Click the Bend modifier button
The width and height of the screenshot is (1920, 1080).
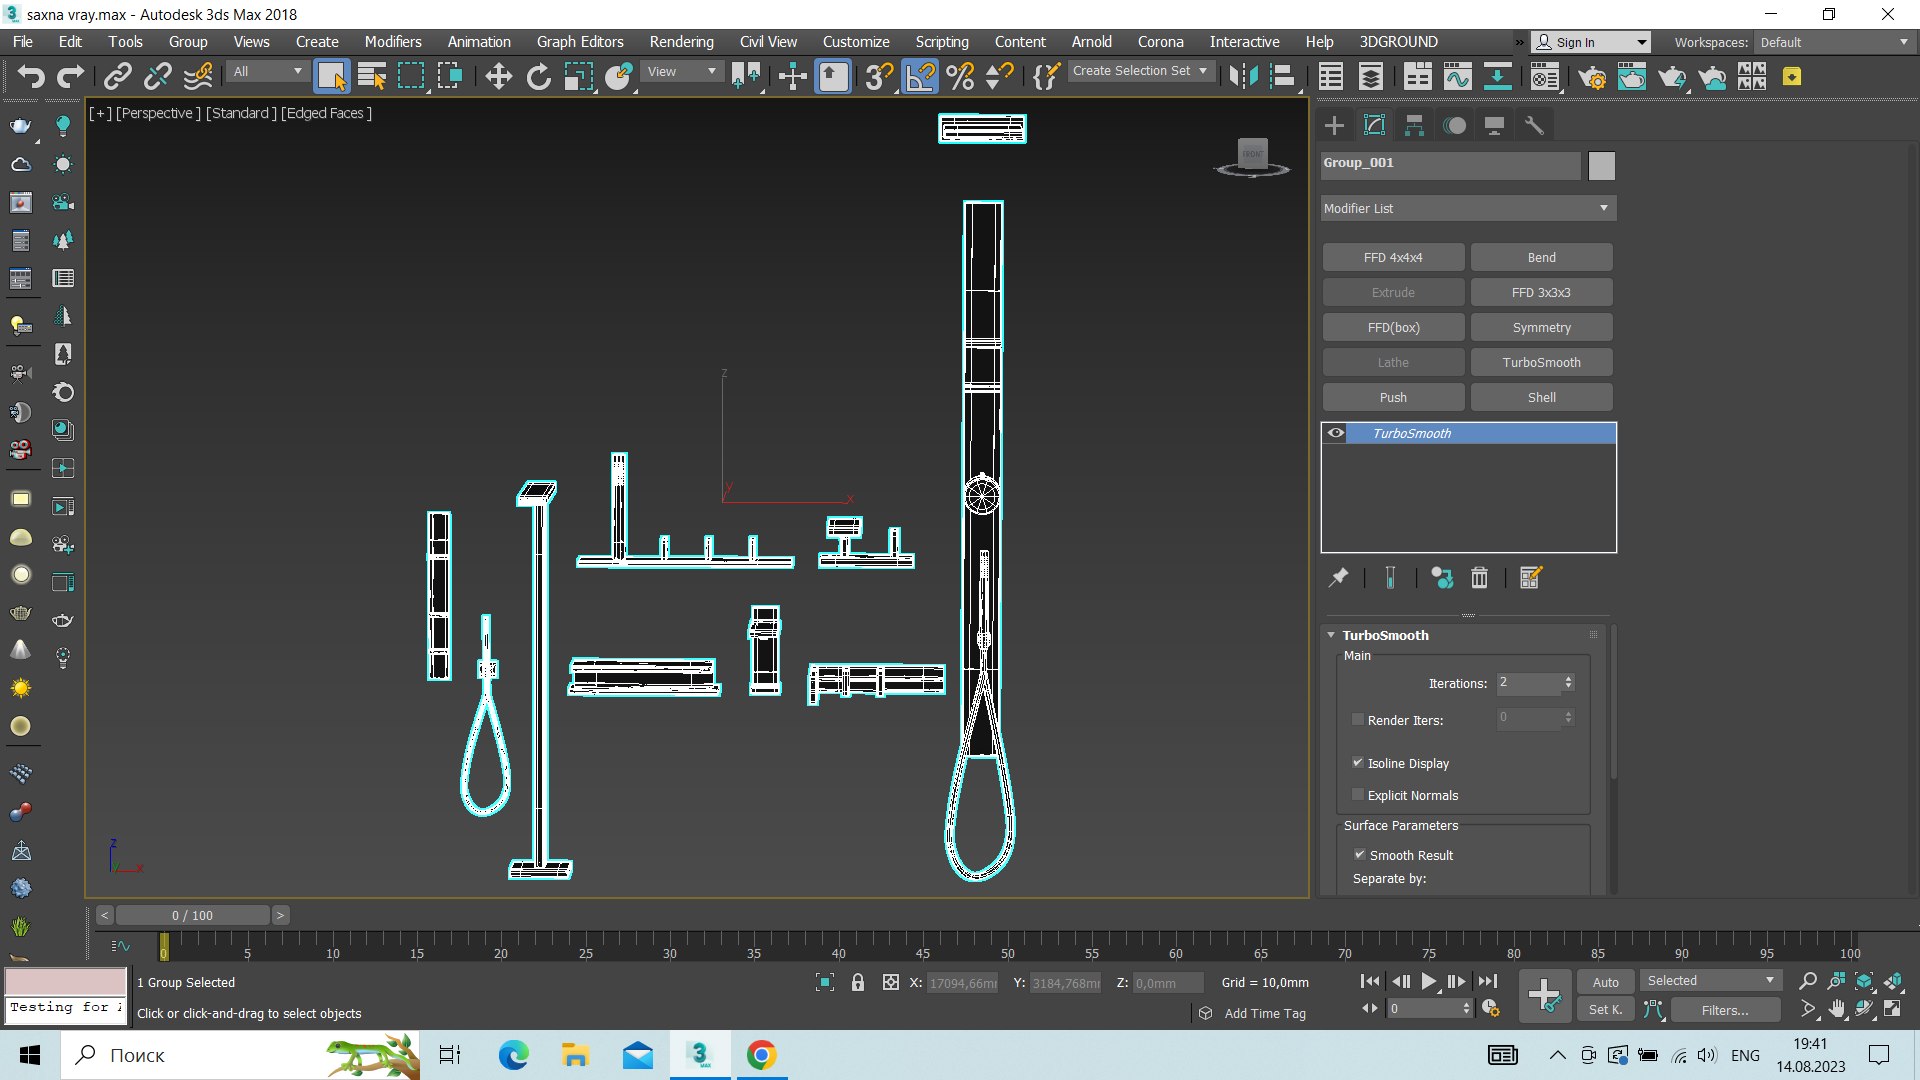[x=1541, y=257]
